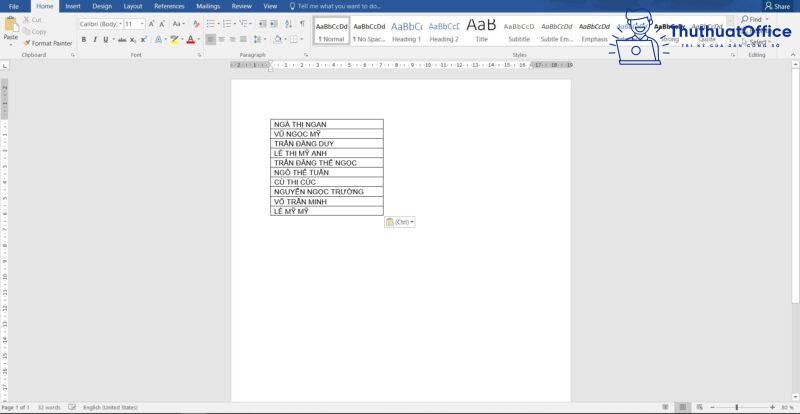Open the font size dropdown showing 11
The height and width of the screenshot is (414, 800).
coord(142,24)
